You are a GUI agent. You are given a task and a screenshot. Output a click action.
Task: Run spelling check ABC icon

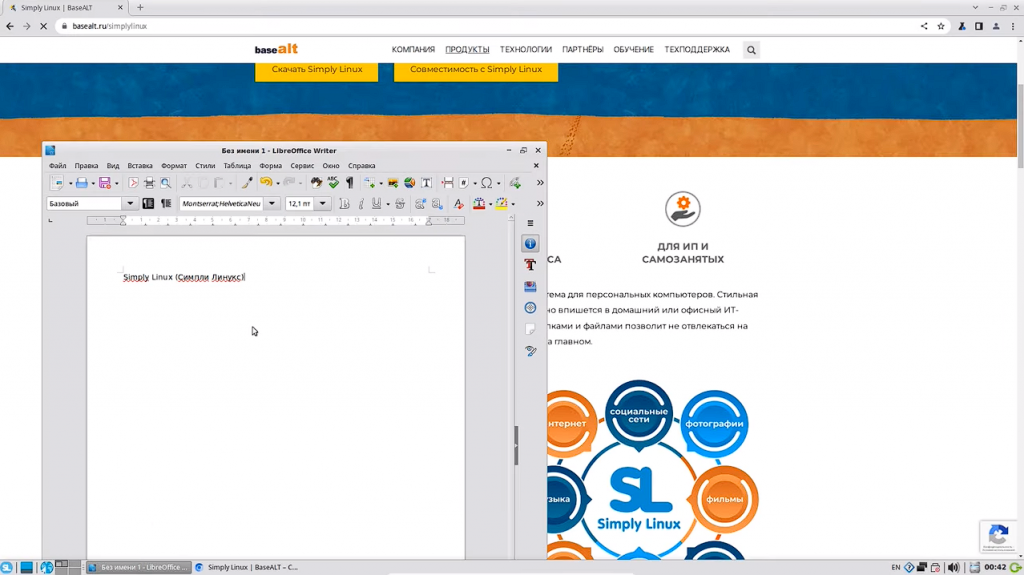click(x=333, y=183)
